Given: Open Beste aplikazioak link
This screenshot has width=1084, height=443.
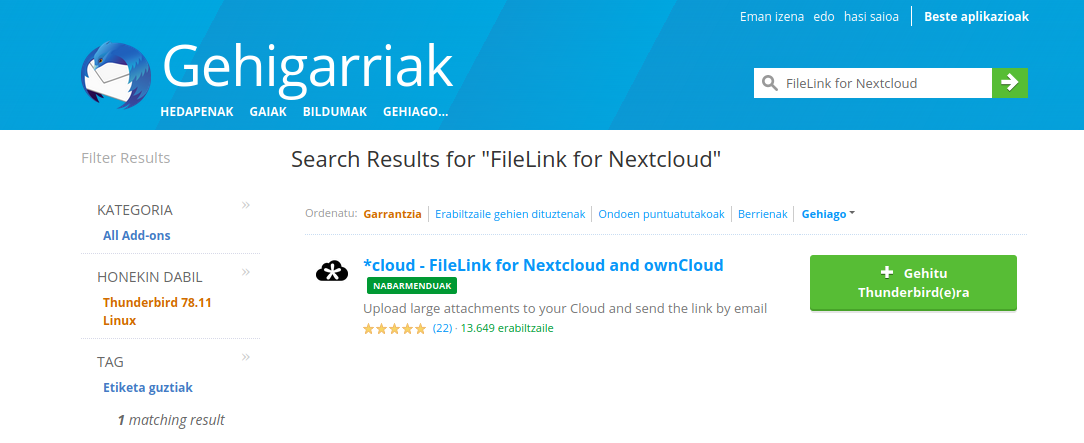Looking at the screenshot, I should 976,17.
